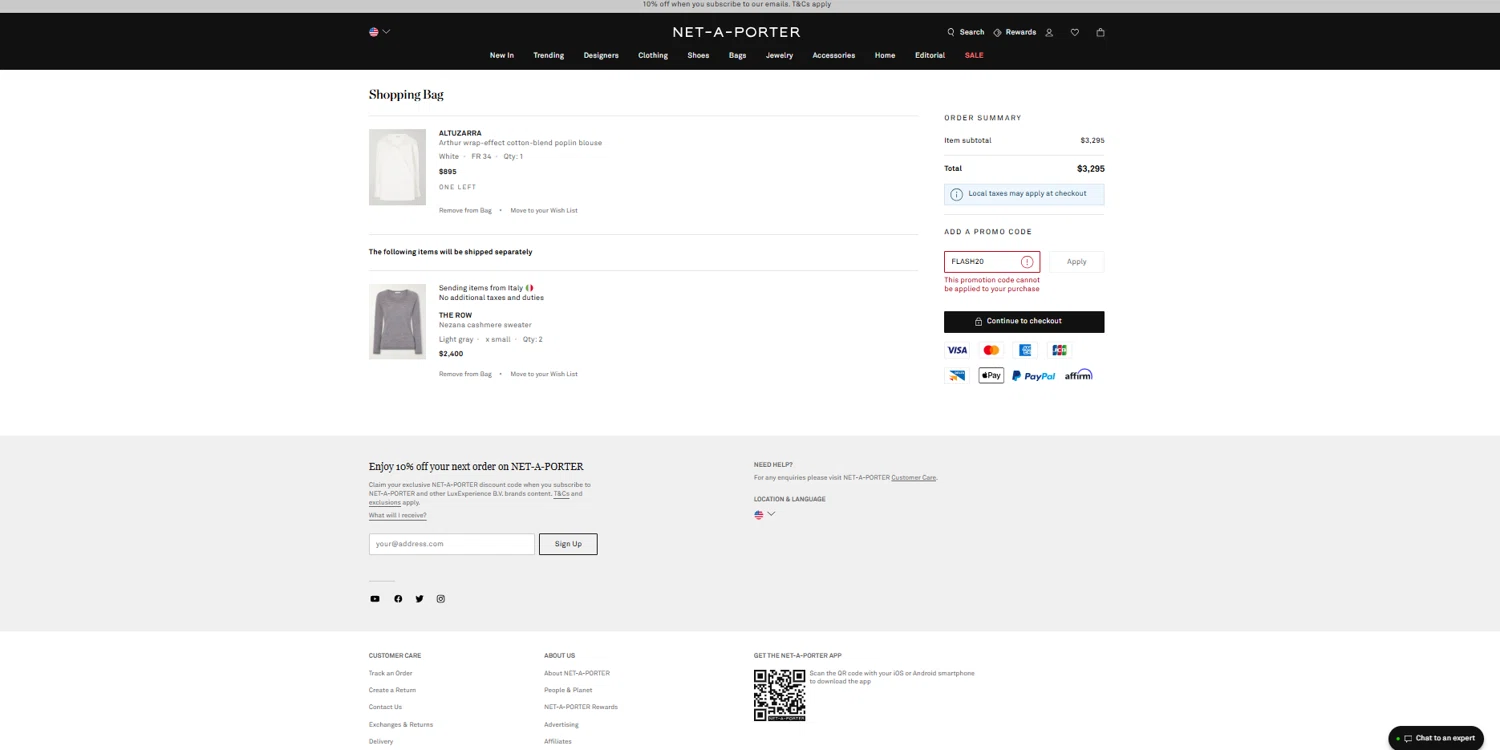1500x750 pixels.
Task: Expand the Location & Language flag dropdown
Action: coord(764,514)
